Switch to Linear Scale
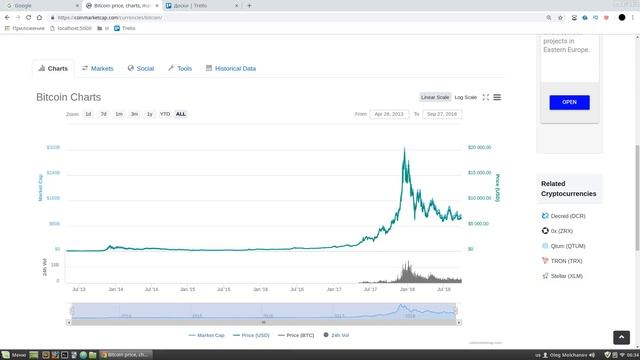This screenshot has height=360, width=640. tap(435, 97)
